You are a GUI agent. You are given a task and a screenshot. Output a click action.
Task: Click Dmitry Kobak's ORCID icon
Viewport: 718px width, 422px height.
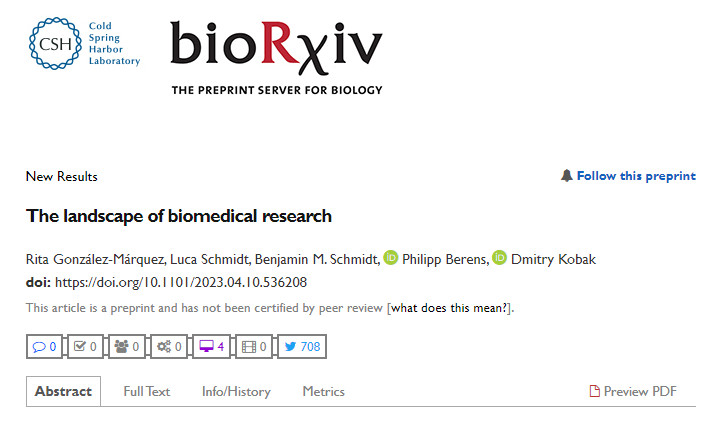pyautogui.click(x=499, y=259)
